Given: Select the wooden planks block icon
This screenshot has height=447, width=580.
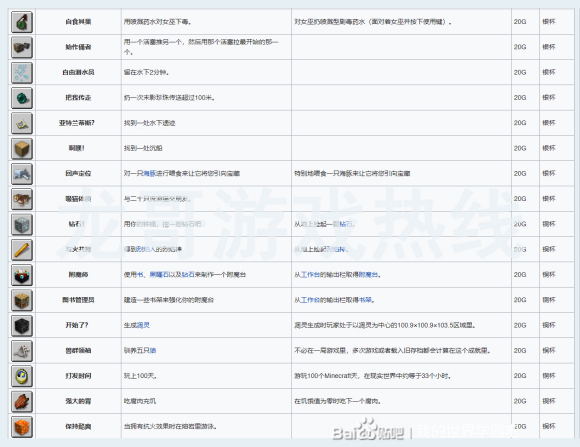Looking at the screenshot, I should (x=22, y=148).
